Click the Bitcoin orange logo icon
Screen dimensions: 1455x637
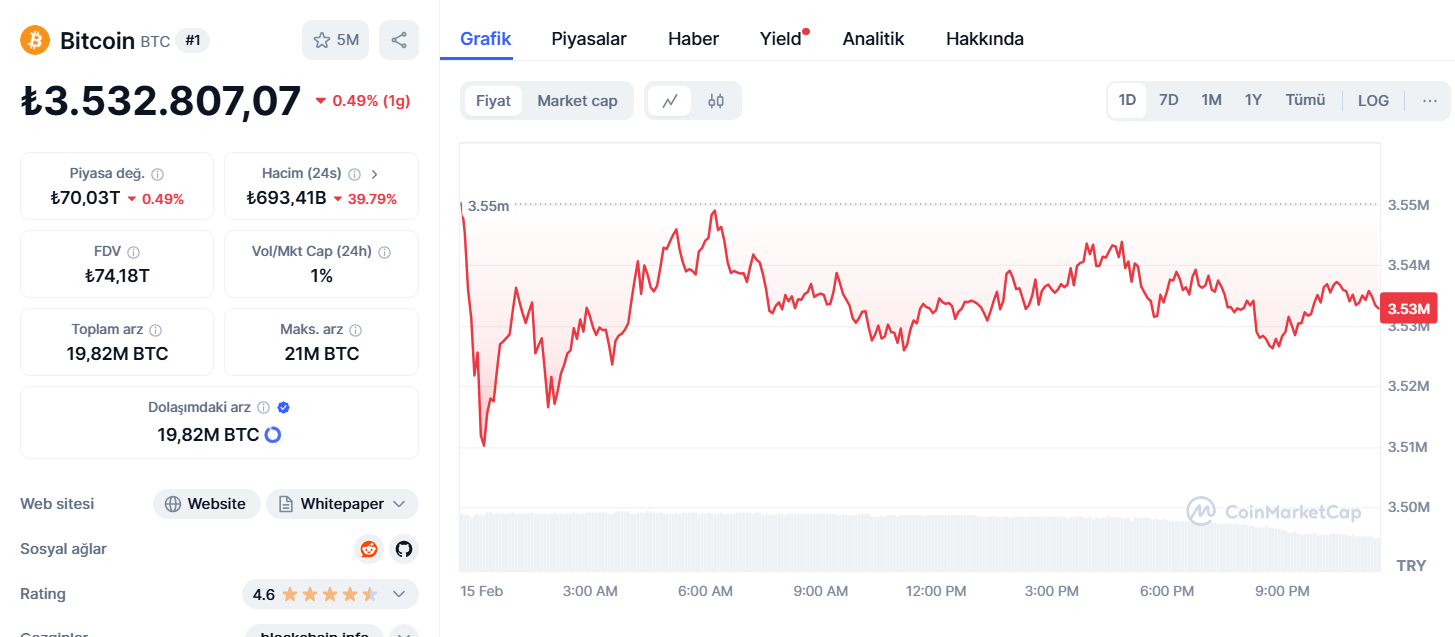(35, 40)
